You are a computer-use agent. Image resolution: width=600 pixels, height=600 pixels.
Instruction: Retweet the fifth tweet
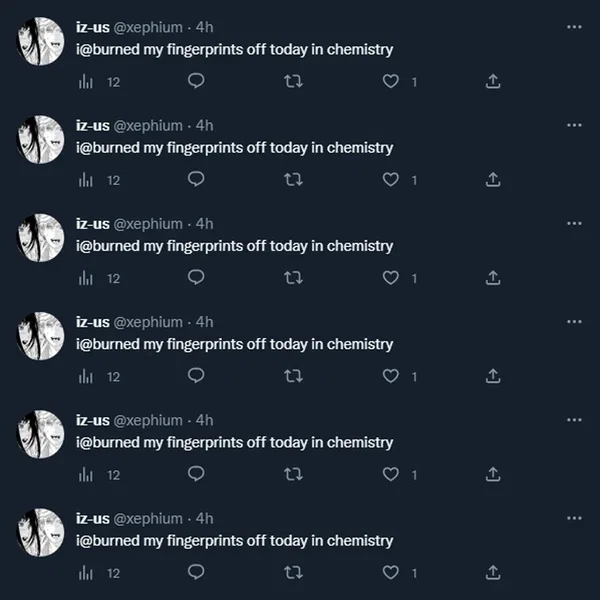pyautogui.click(x=293, y=474)
